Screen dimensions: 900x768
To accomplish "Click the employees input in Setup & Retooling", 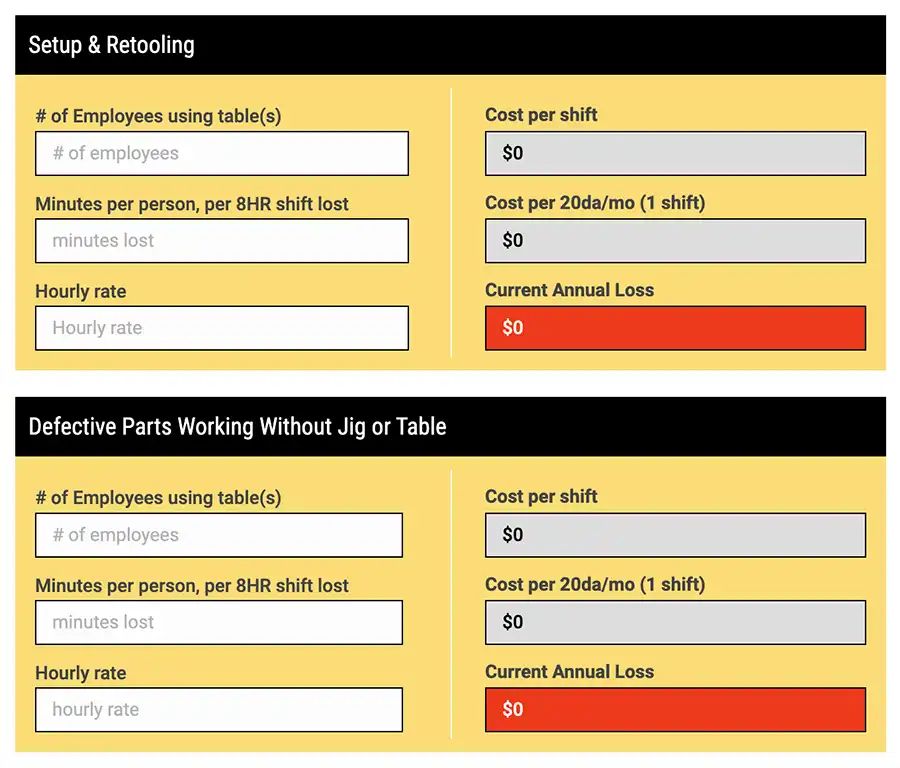I will 220,153.
